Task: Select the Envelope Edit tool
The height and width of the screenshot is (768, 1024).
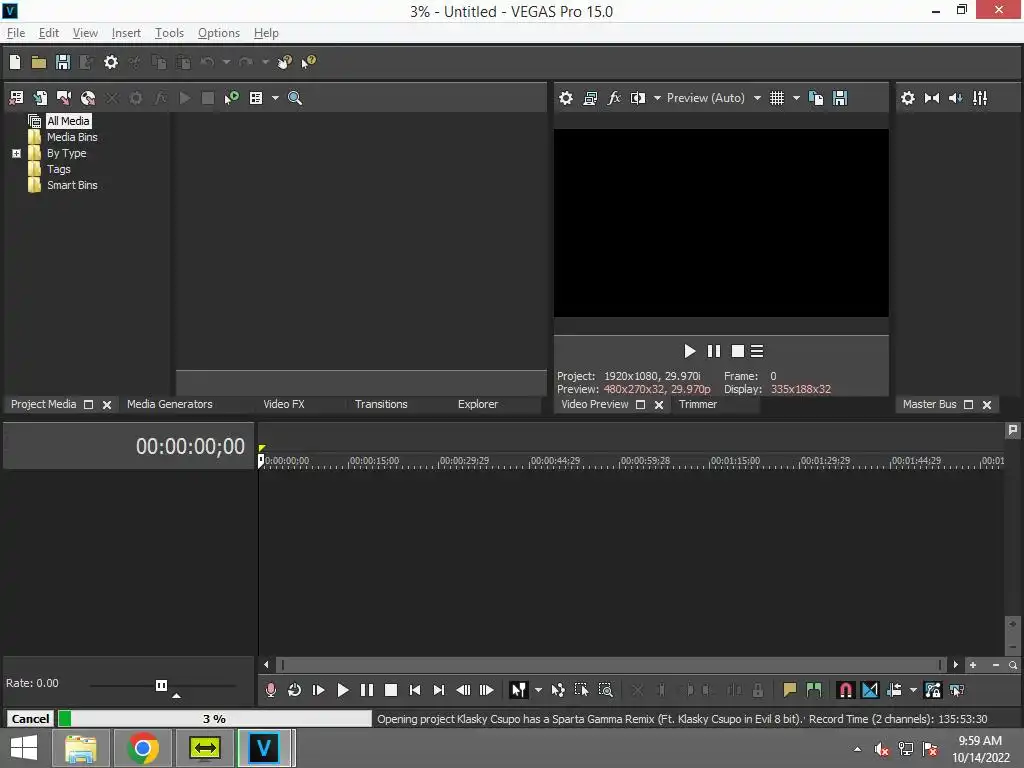Action: click(x=558, y=690)
